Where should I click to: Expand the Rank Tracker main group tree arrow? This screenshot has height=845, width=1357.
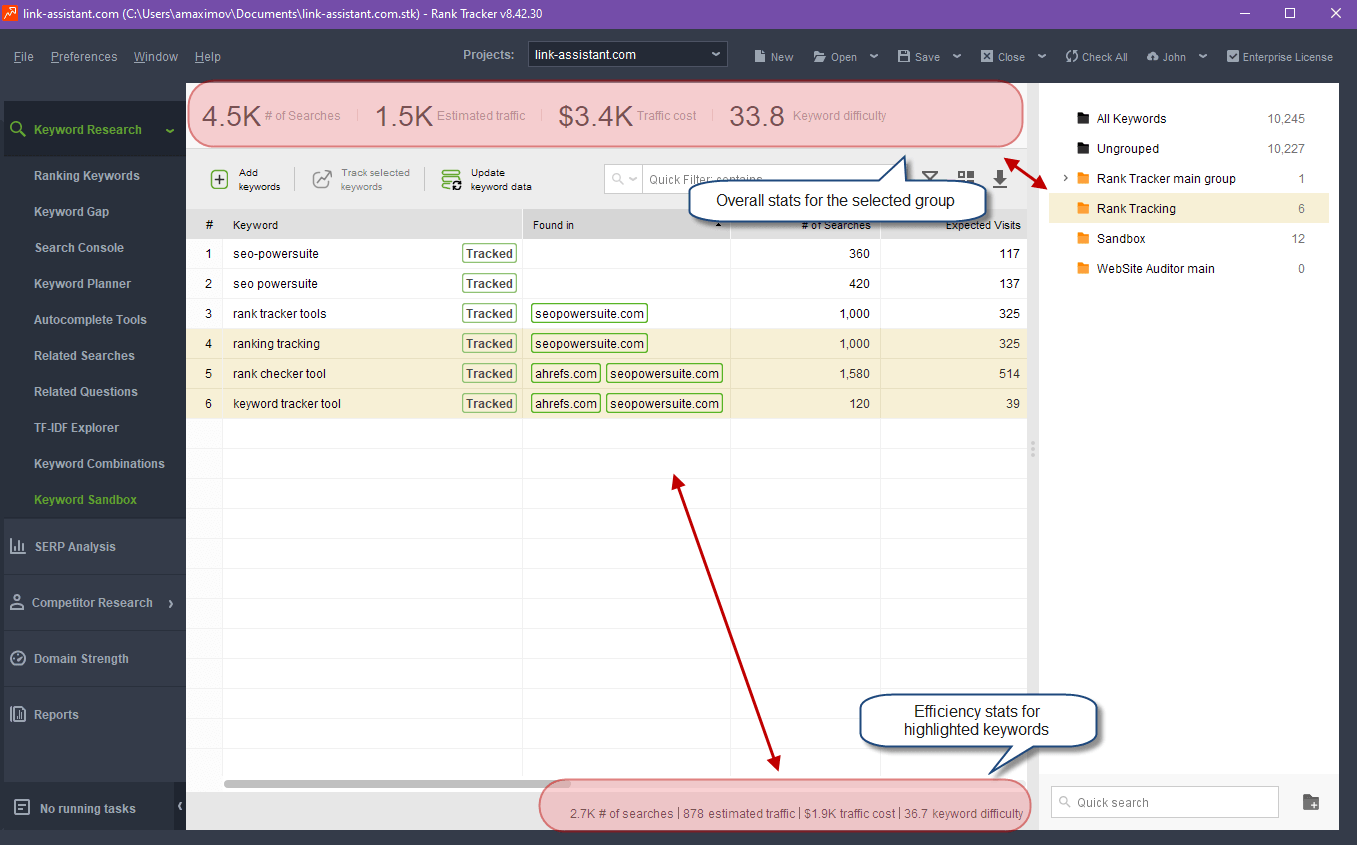[1065, 178]
